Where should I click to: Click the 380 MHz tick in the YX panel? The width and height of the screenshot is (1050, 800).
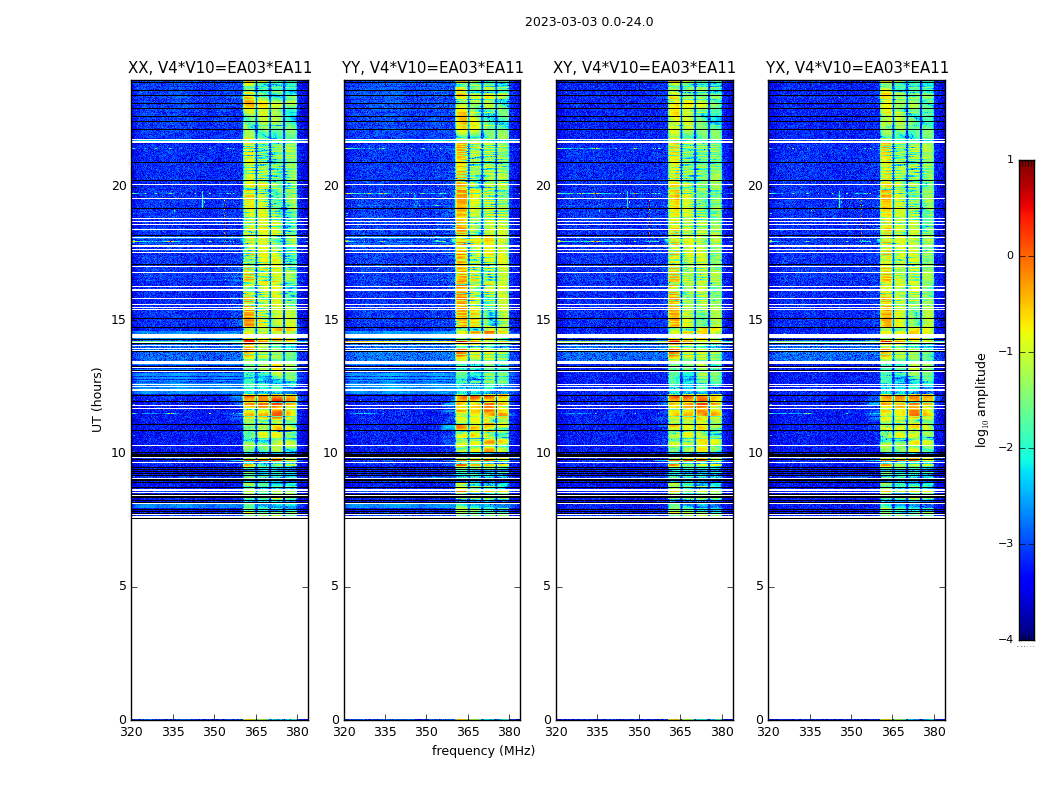tap(934, 731)
